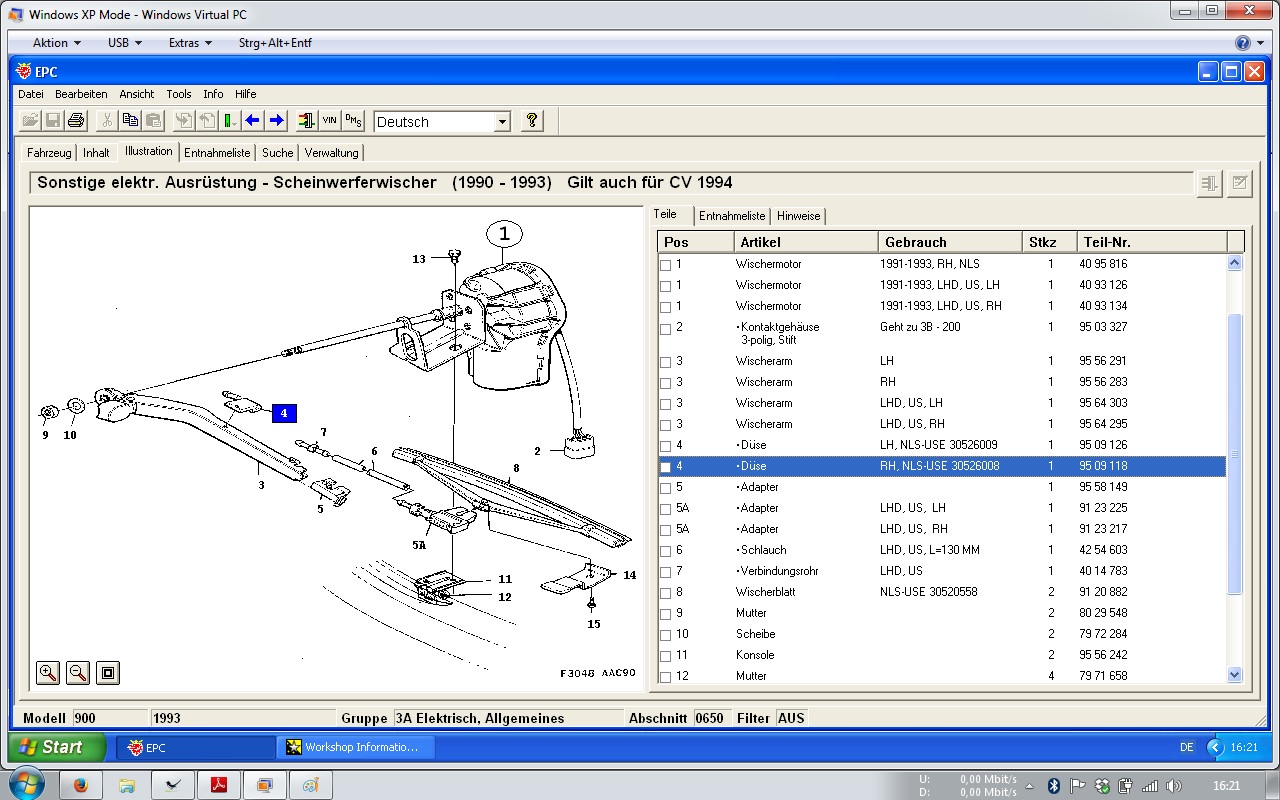Screen dimensions: 1280x800
Task: Select the Verbindungsrohr row text
Action: point(777,571)
